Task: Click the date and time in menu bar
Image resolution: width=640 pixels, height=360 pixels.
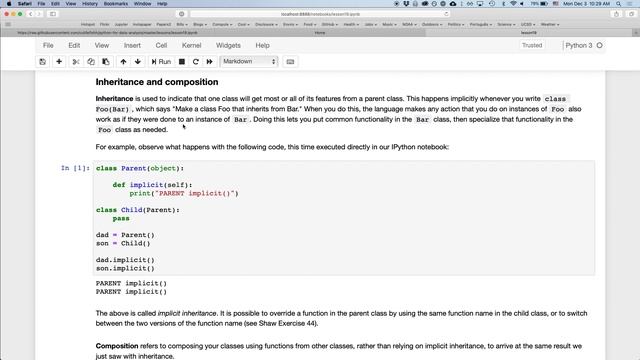Action: 587,4
